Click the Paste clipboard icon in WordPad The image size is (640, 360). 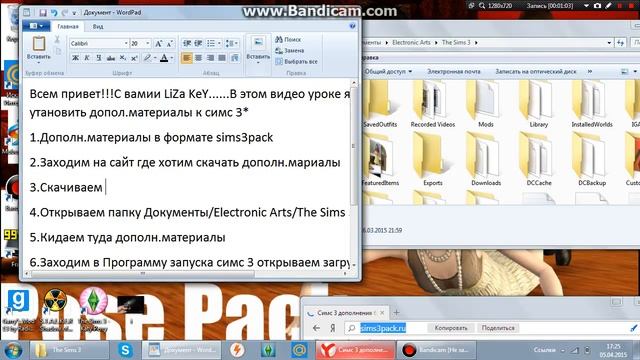[x=39, y=44]
